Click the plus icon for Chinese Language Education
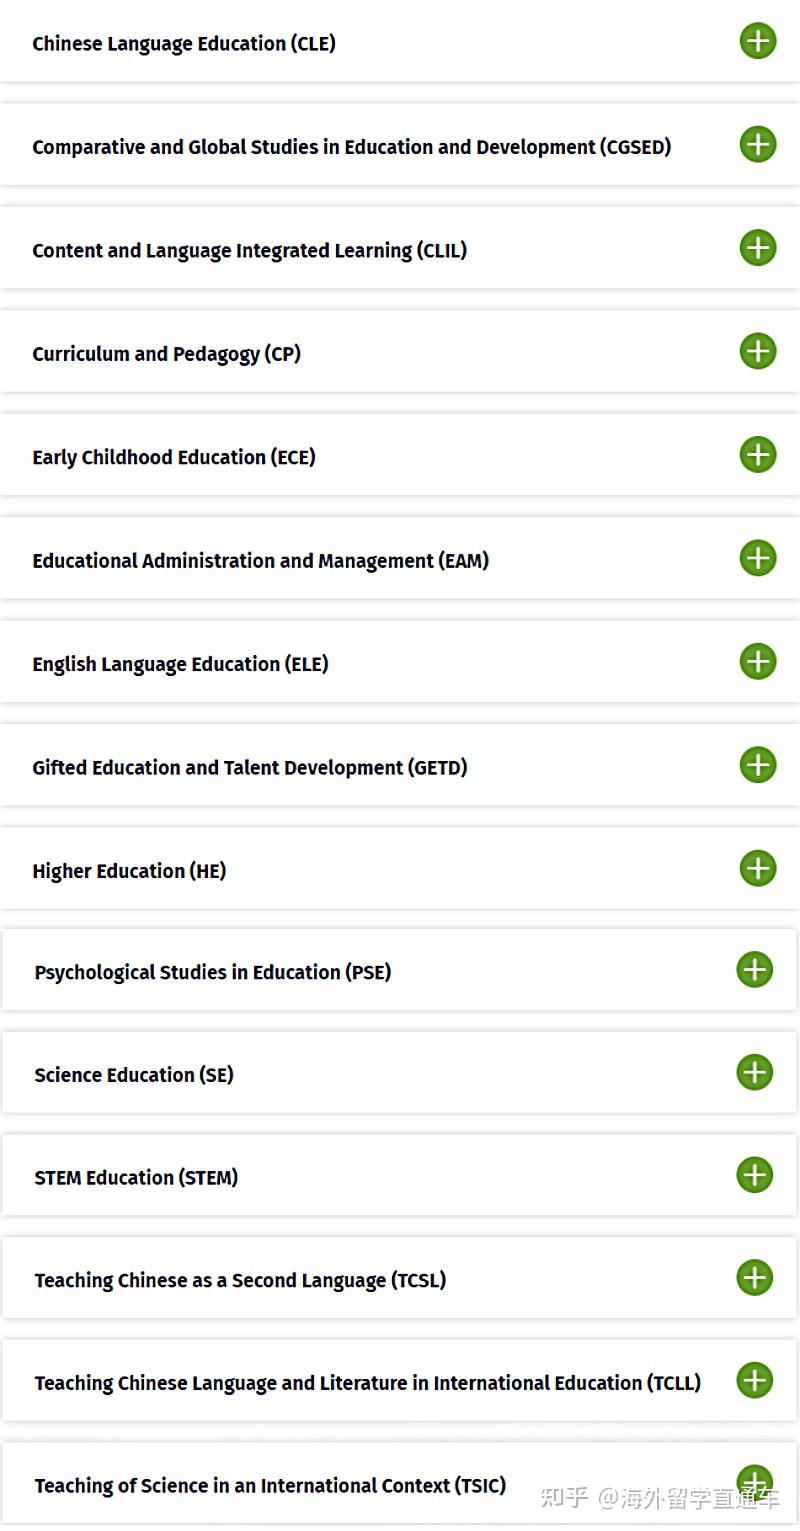Viewport: 800px width, 1531px height. [757, 41]
